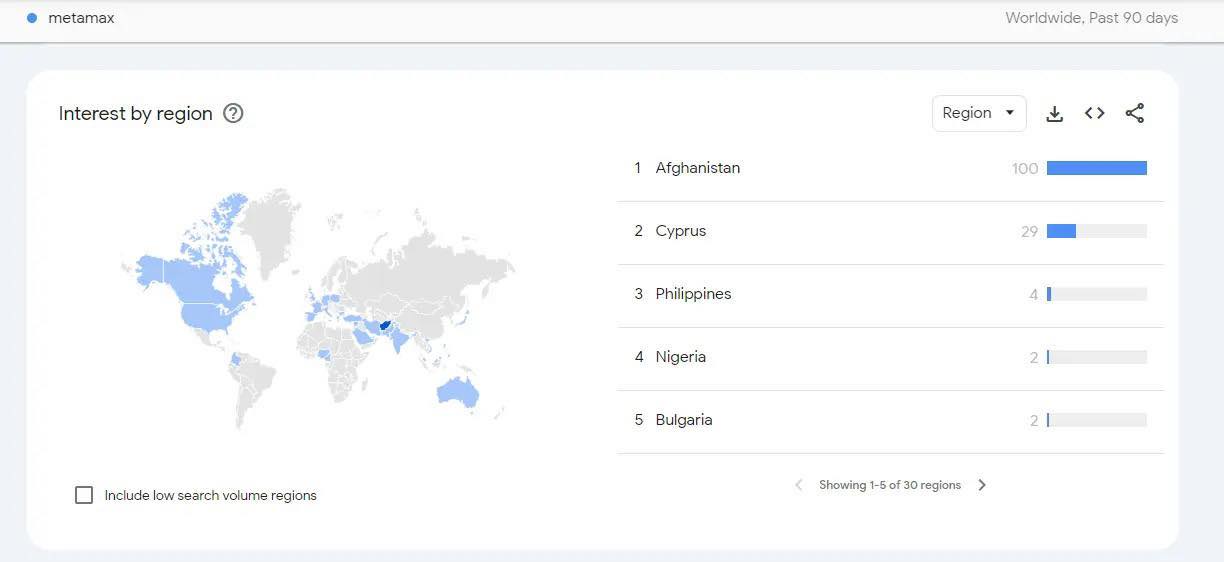Click Cyprus's interest bar showing 29
Image resolution: width=1224 pixels, height=562 pixels.
tap(1097, 231)
